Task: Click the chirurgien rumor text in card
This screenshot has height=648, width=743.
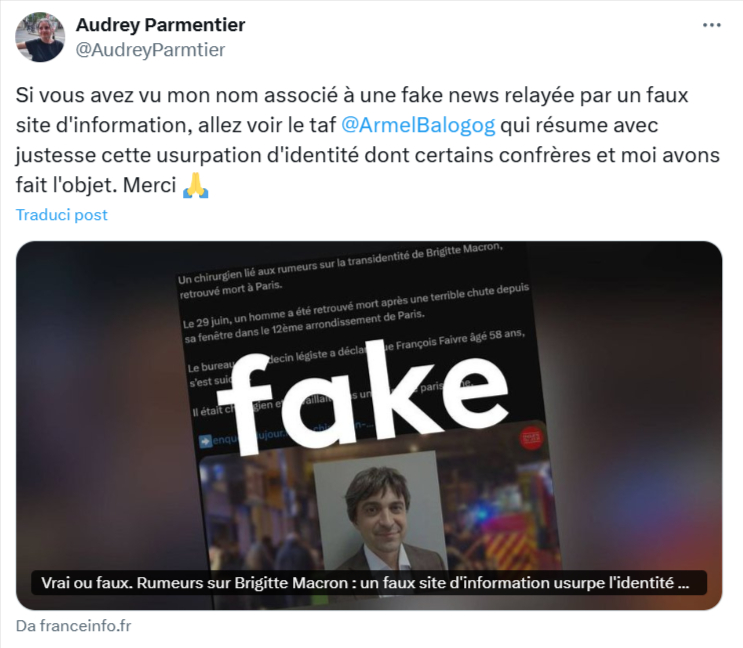Action: pos(340,269)
